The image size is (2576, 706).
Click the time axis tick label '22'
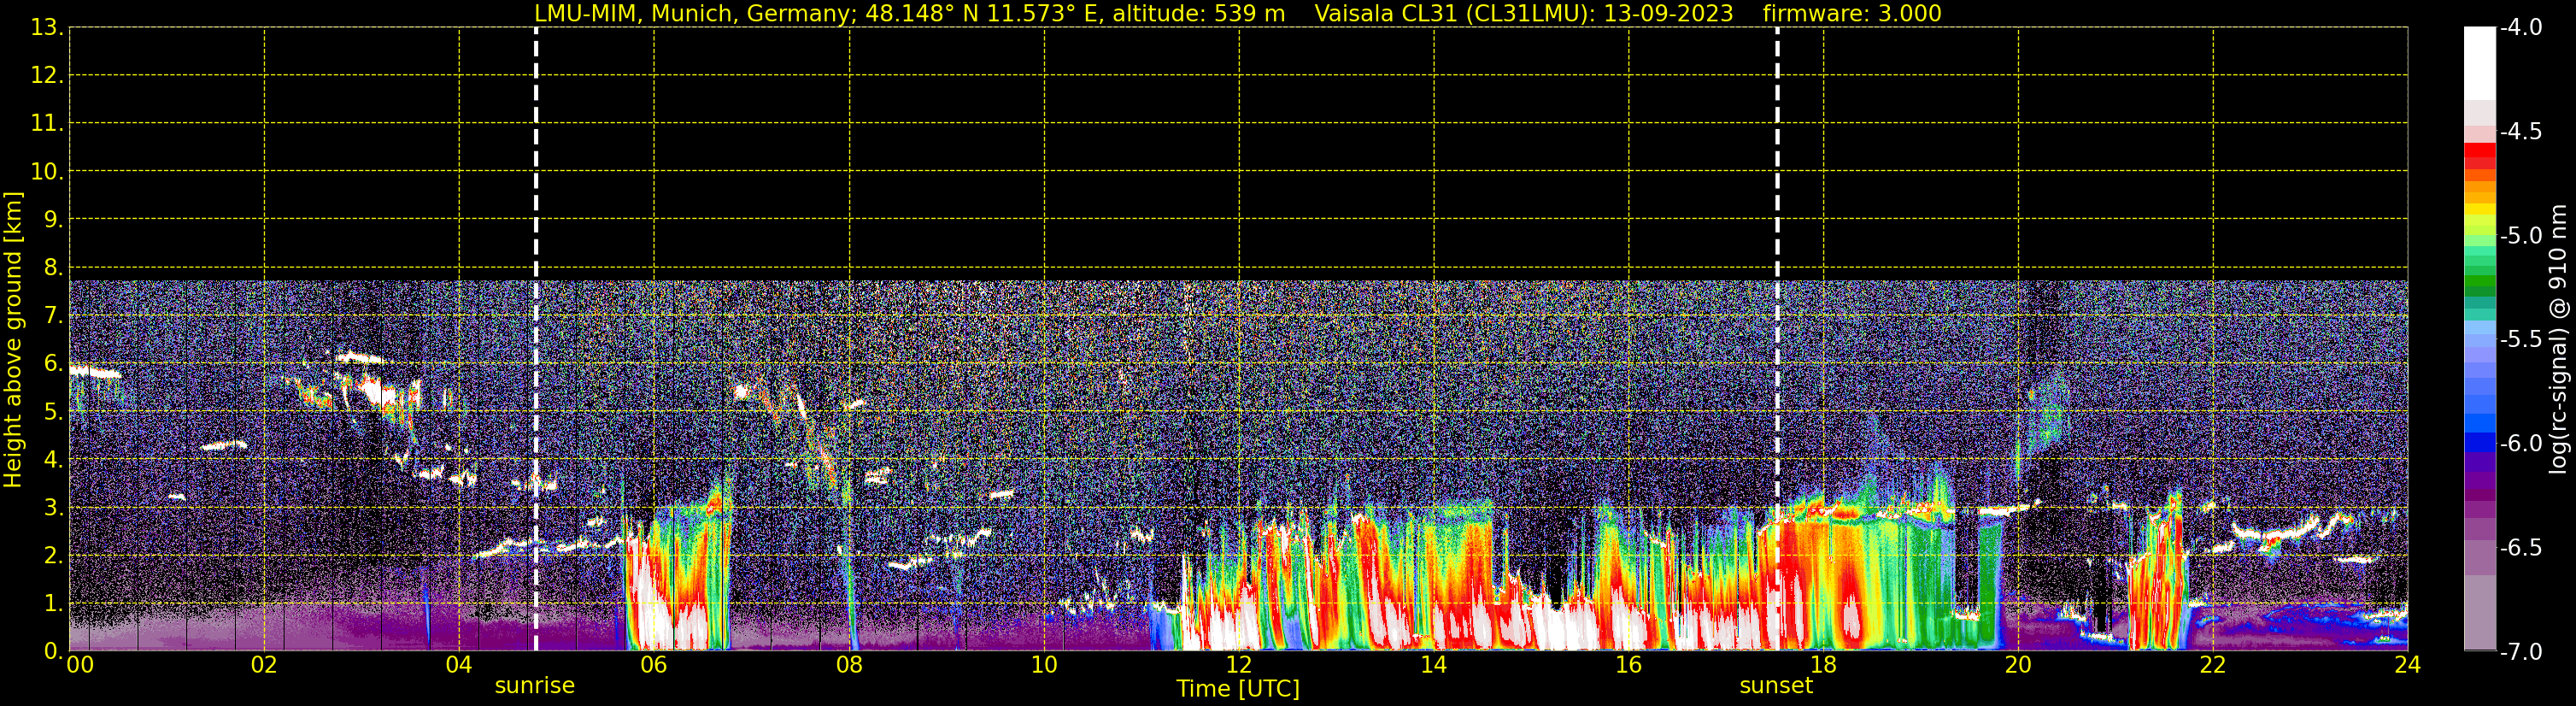pos(2213,665)
